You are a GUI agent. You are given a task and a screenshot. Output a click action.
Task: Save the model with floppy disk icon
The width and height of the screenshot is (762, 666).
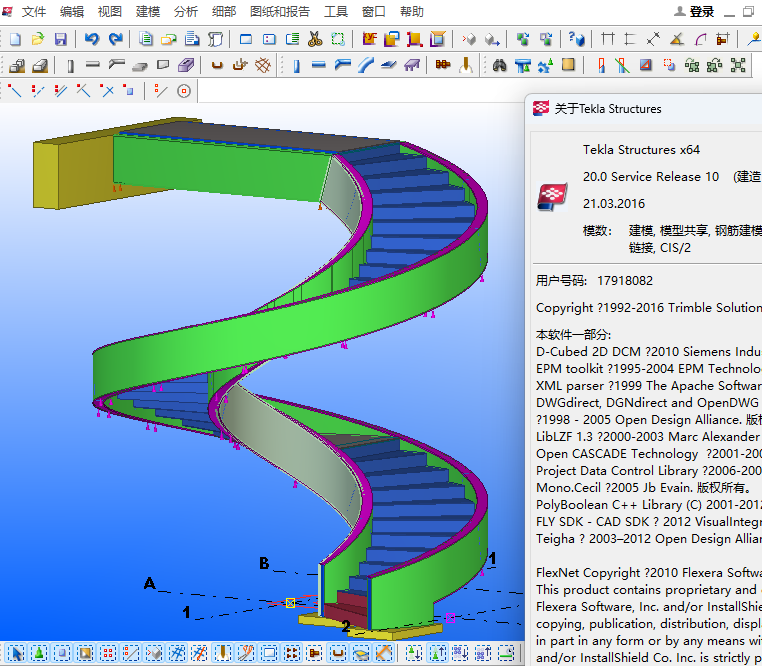61,39
